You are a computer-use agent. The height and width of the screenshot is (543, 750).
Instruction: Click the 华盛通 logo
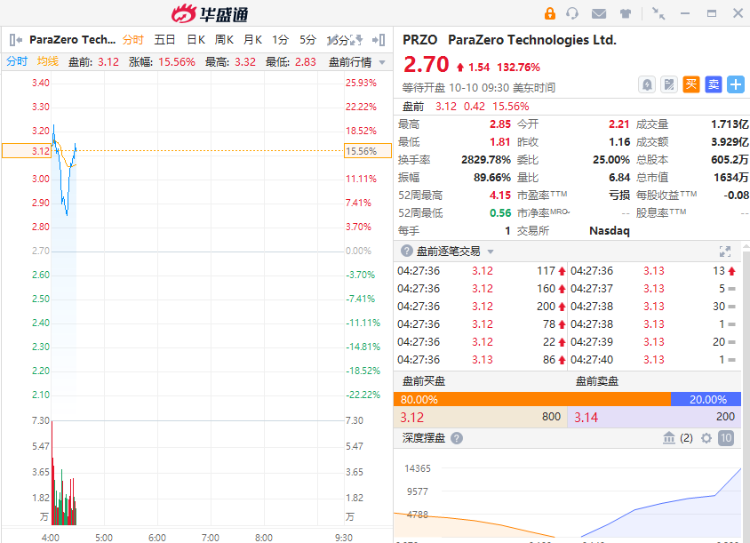(210, 14)
